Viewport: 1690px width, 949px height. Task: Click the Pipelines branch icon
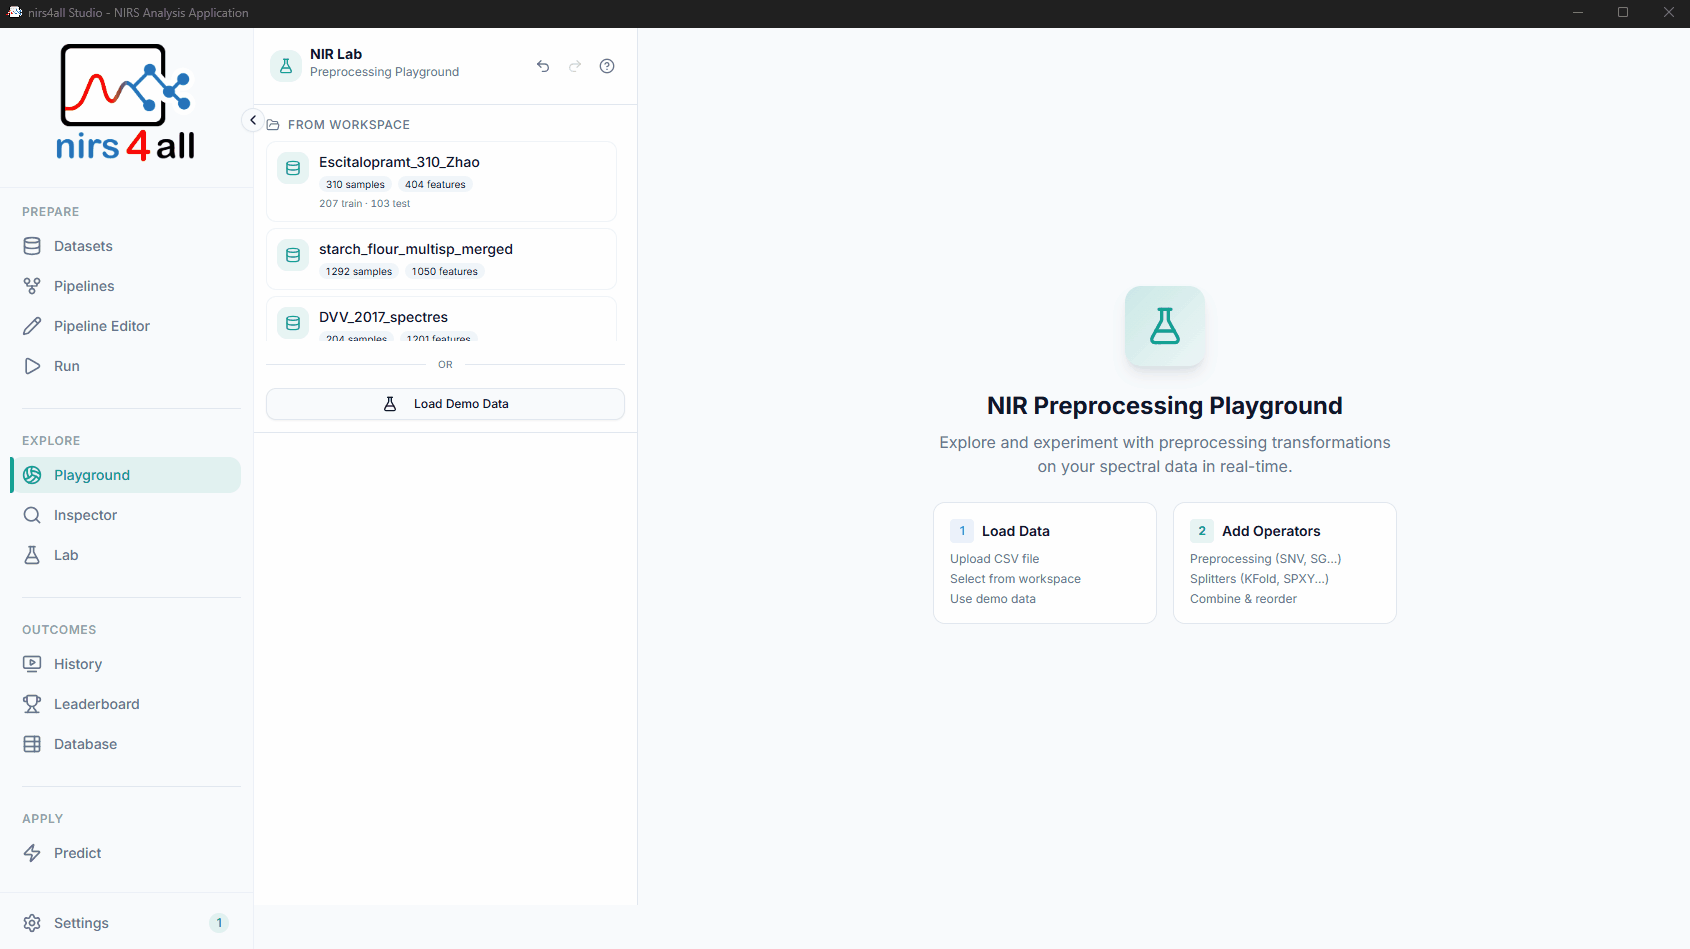(32, 286)
